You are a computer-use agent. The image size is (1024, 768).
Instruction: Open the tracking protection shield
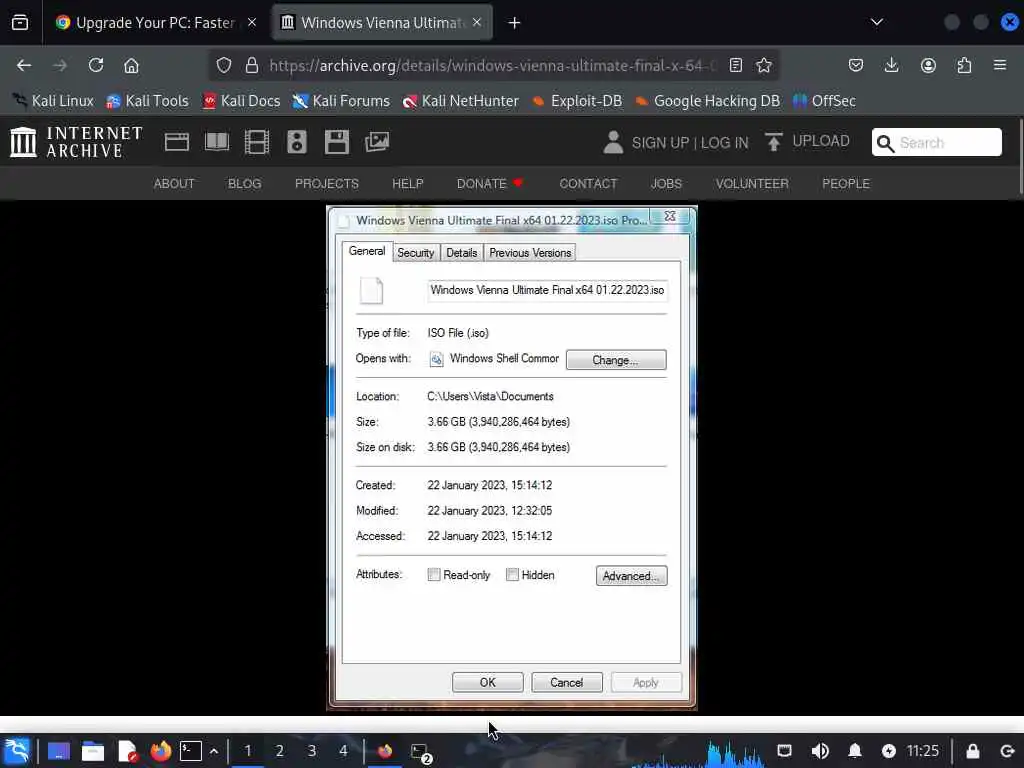coord(224,65)
